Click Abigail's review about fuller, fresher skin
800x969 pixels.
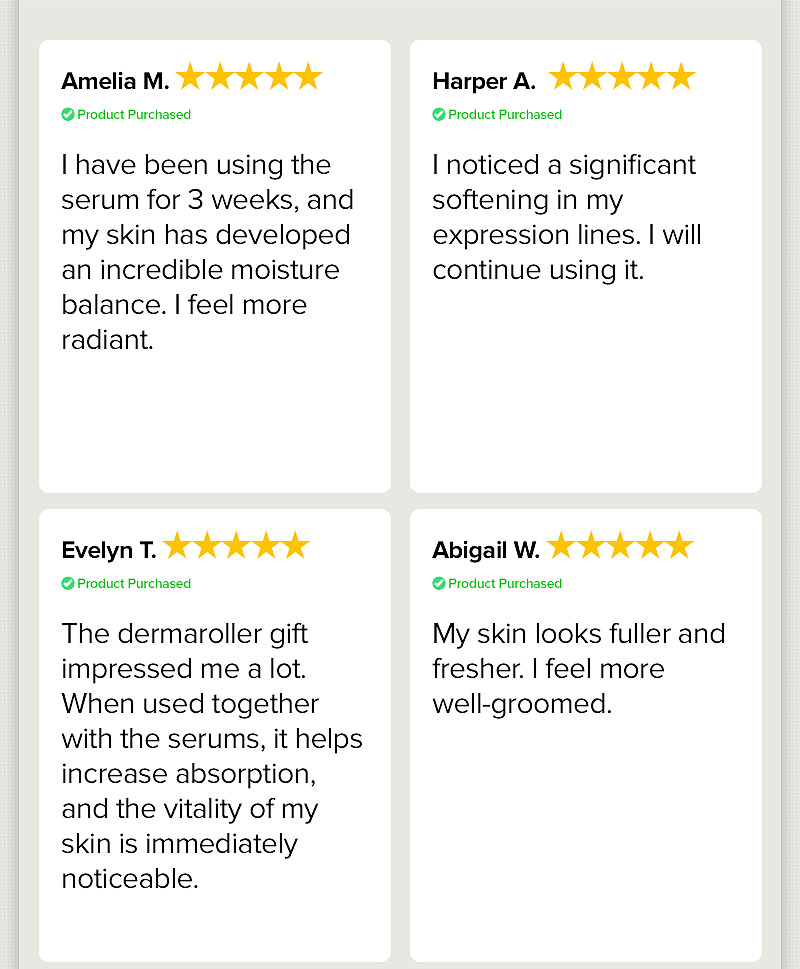click(578, 669)
